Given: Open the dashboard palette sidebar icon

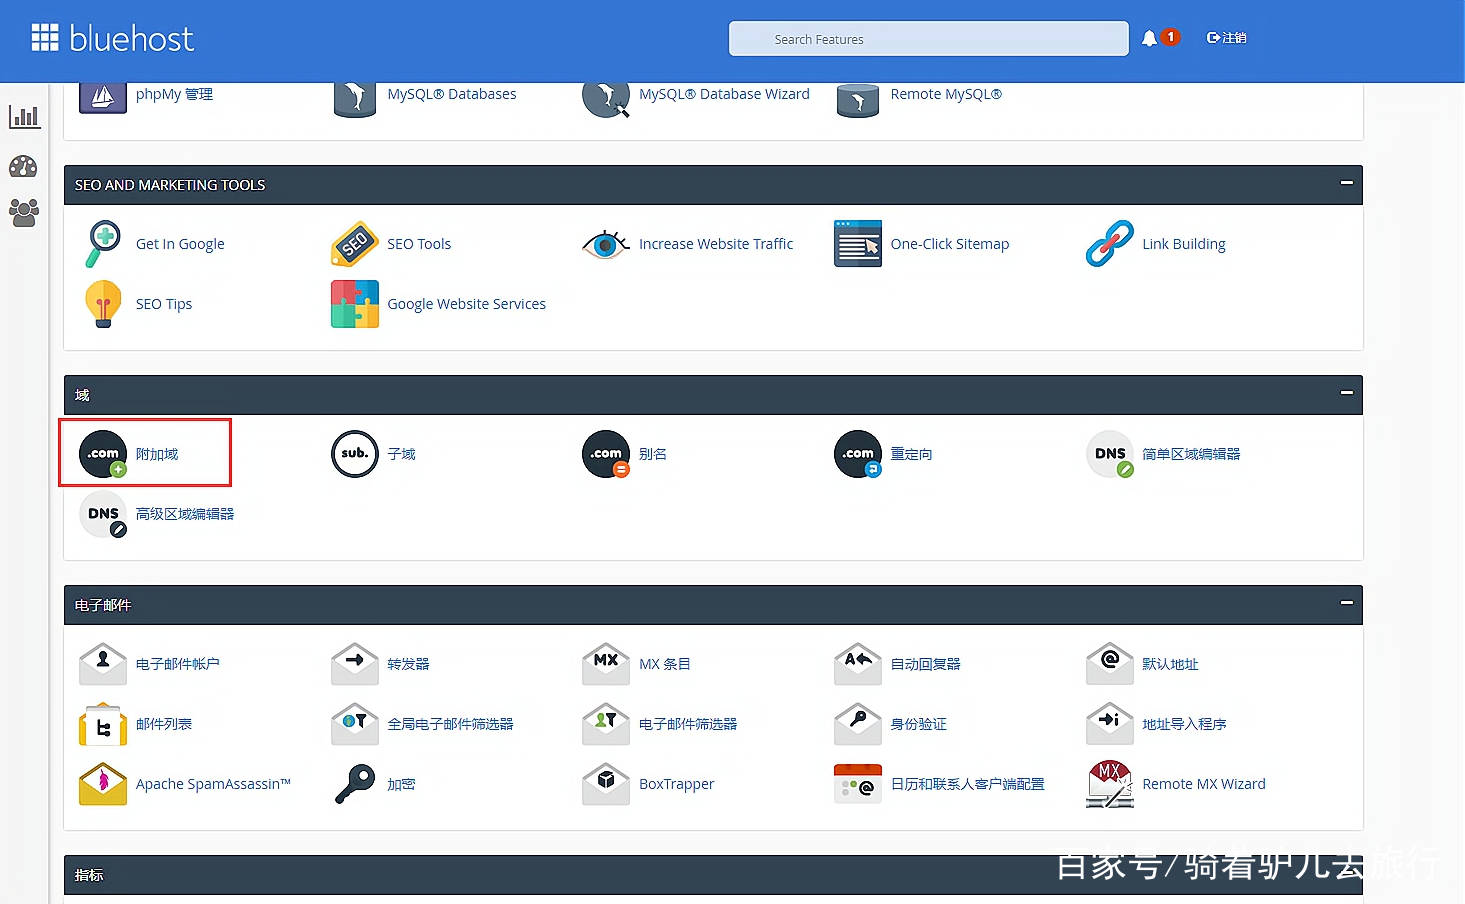Looking at the screenshot, I should (23, 166).
